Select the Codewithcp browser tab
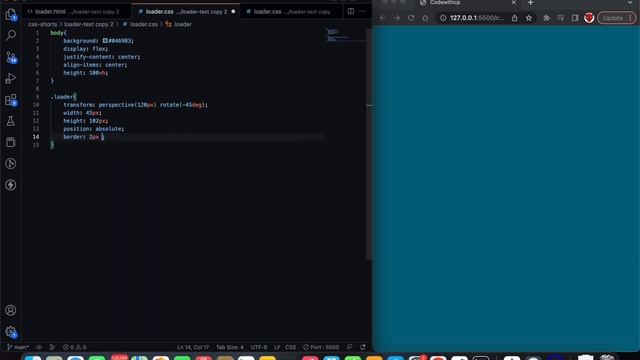Screen dimensions: 640x360 (x=468, y=3)
